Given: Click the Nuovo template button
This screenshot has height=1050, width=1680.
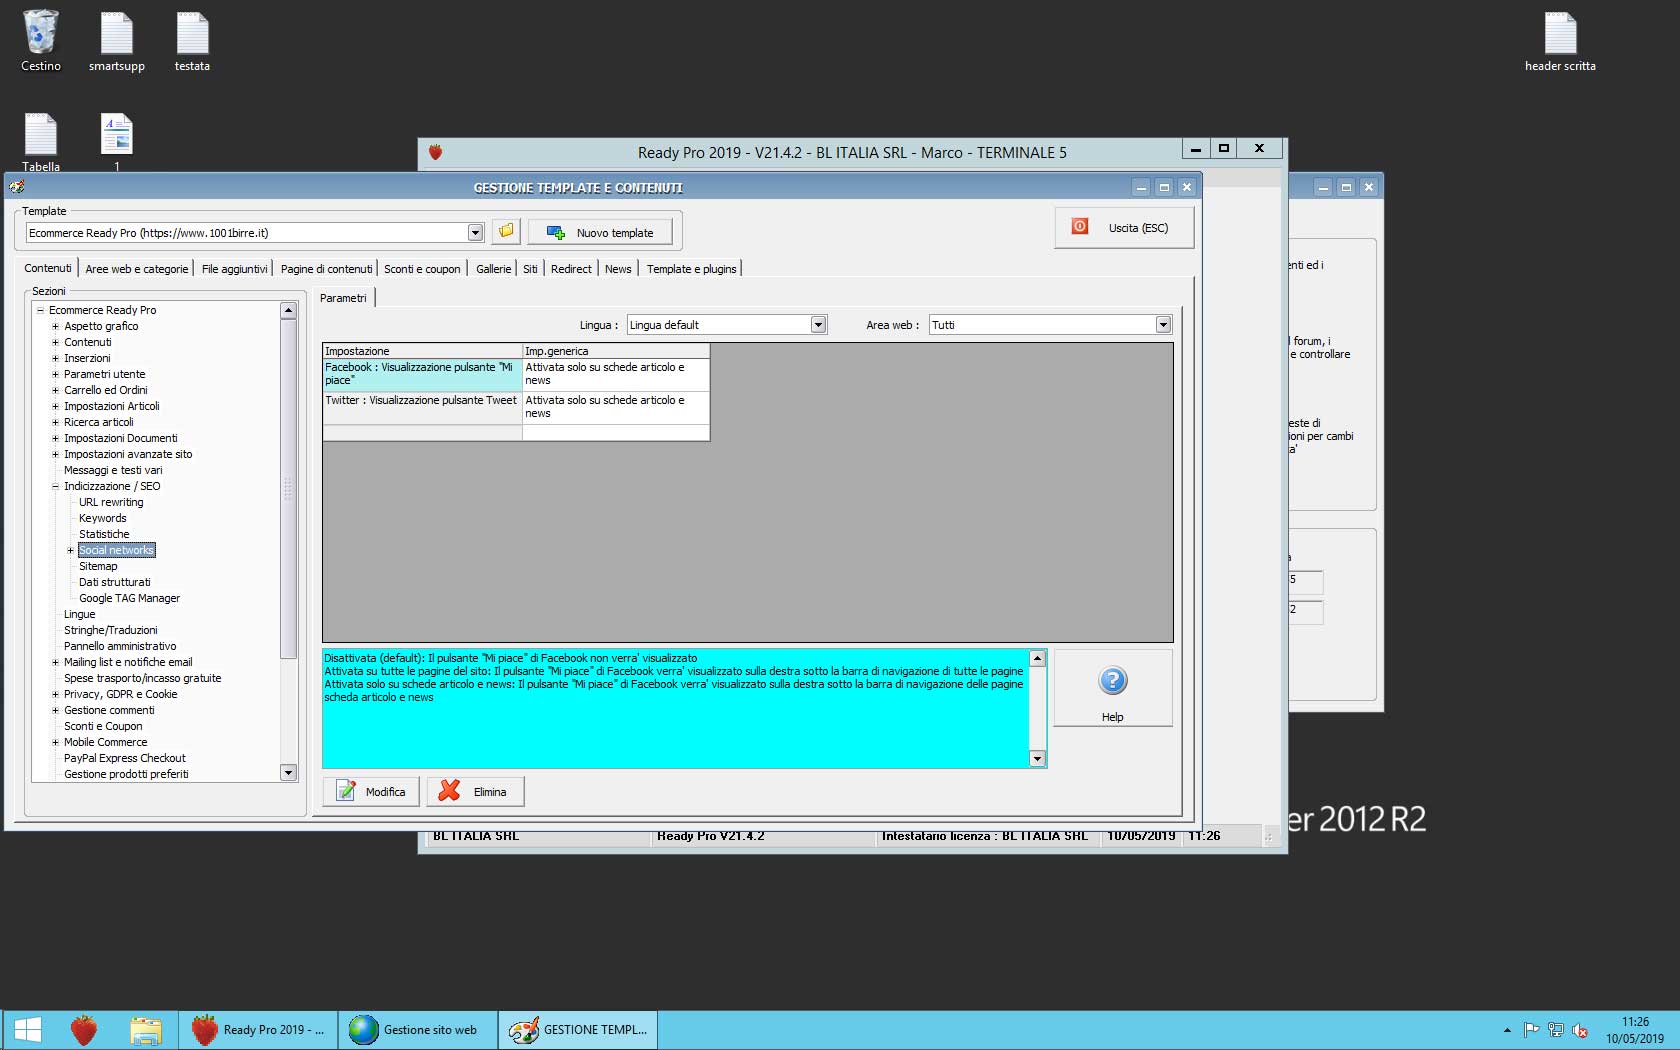Looking at the screenshot, I should click(600, 233).
